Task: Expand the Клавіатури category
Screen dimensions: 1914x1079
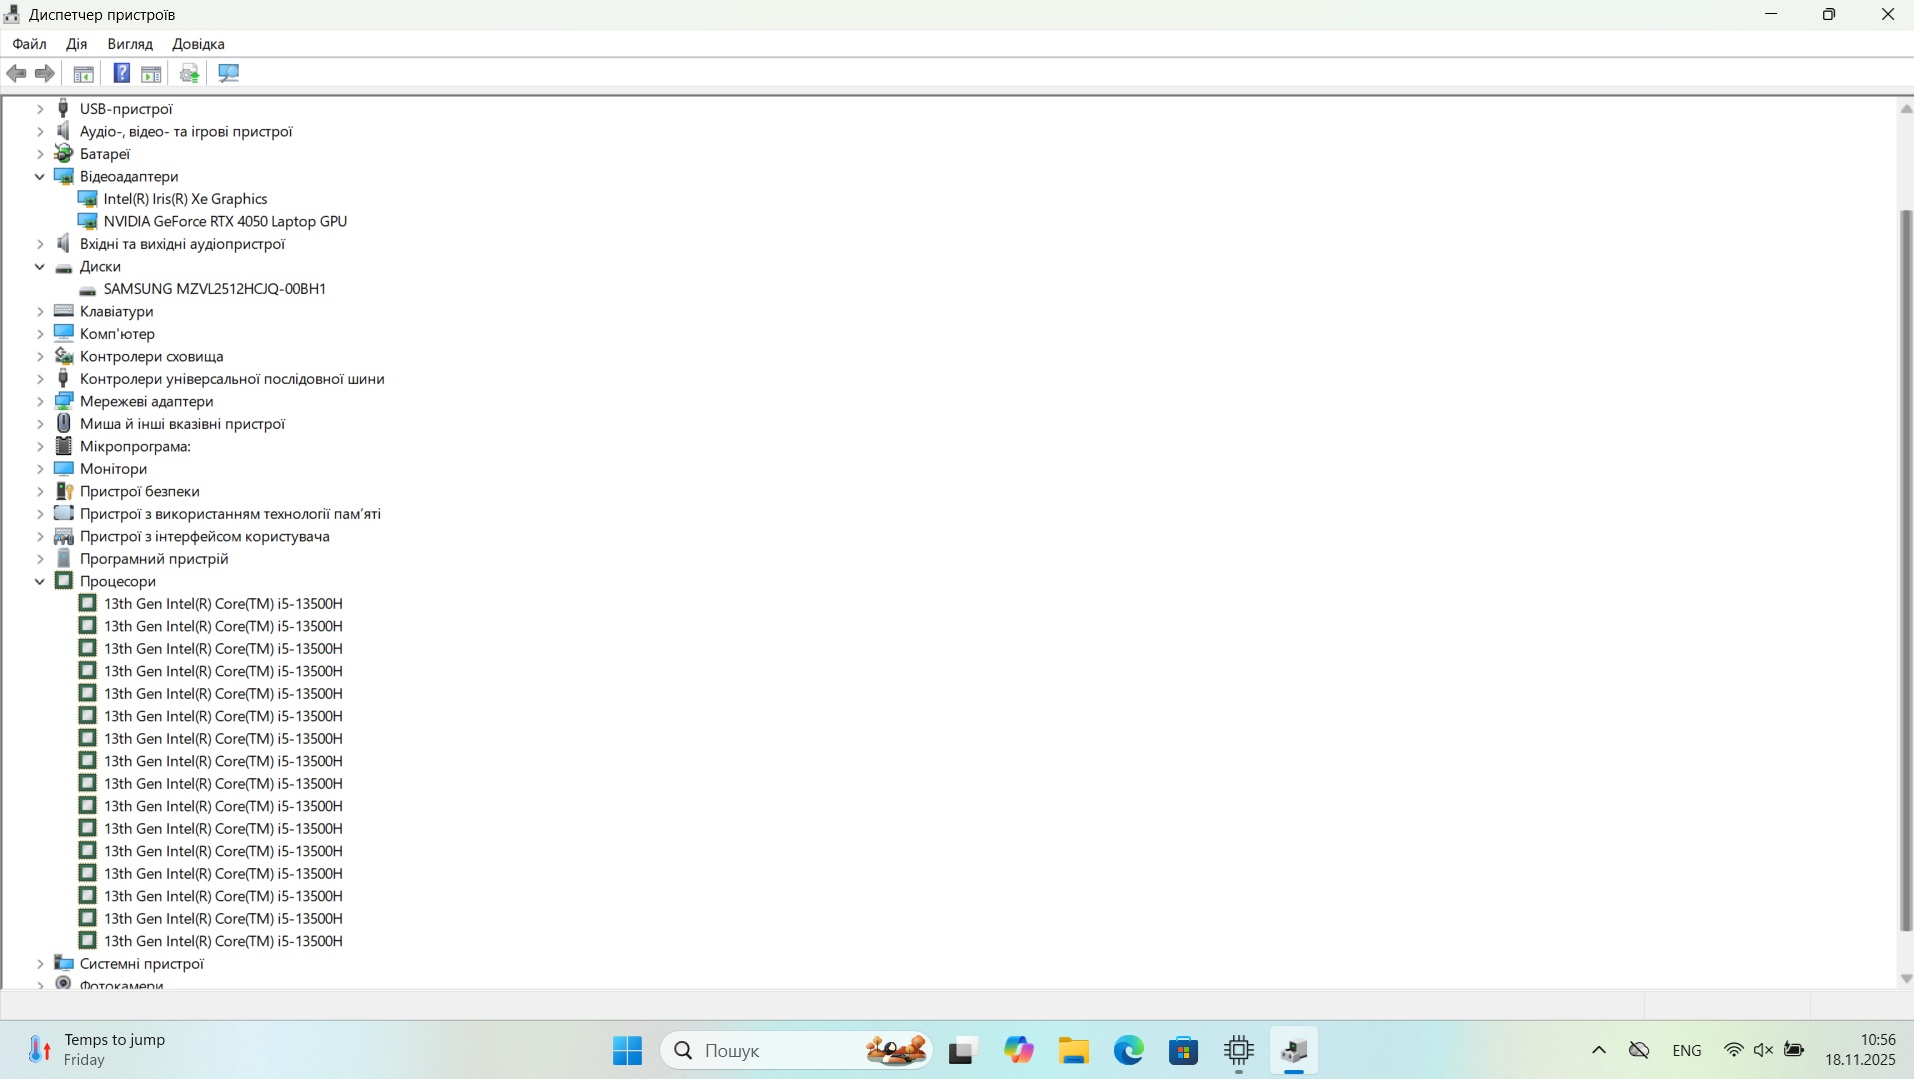Action: coord(40,311)
